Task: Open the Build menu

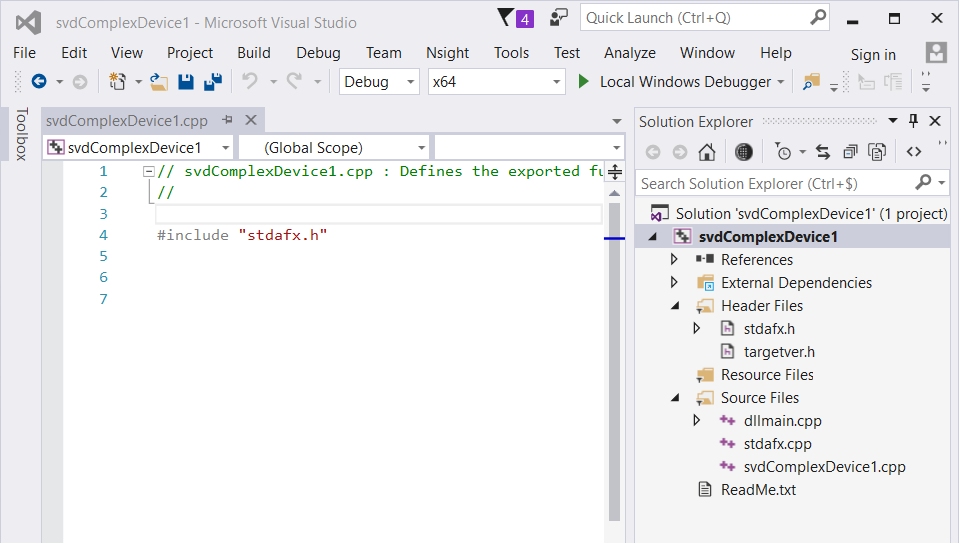Action: (x=254, y=53)
